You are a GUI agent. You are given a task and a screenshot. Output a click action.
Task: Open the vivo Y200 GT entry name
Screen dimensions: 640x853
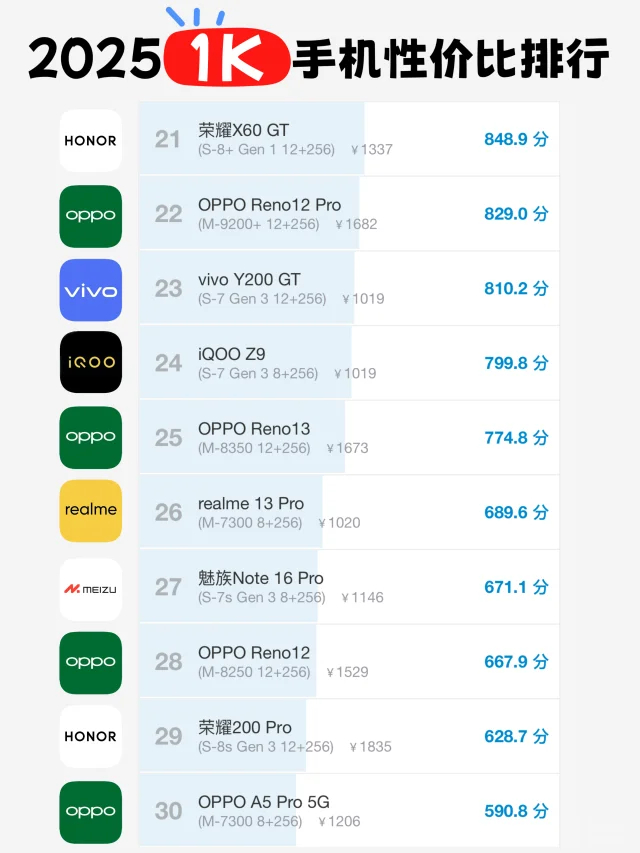(x=249, y=280)
